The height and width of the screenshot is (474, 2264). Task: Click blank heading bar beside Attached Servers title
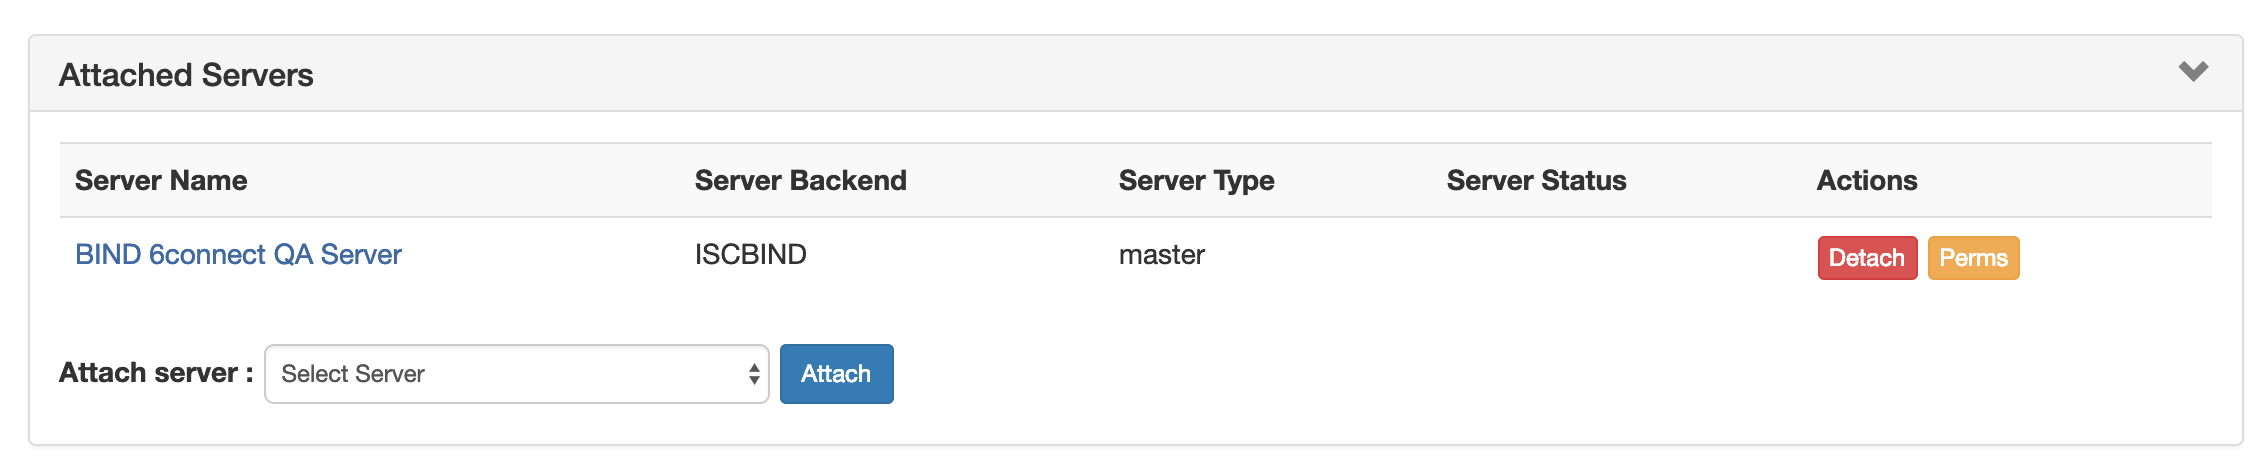click(x=1200, y=75)
